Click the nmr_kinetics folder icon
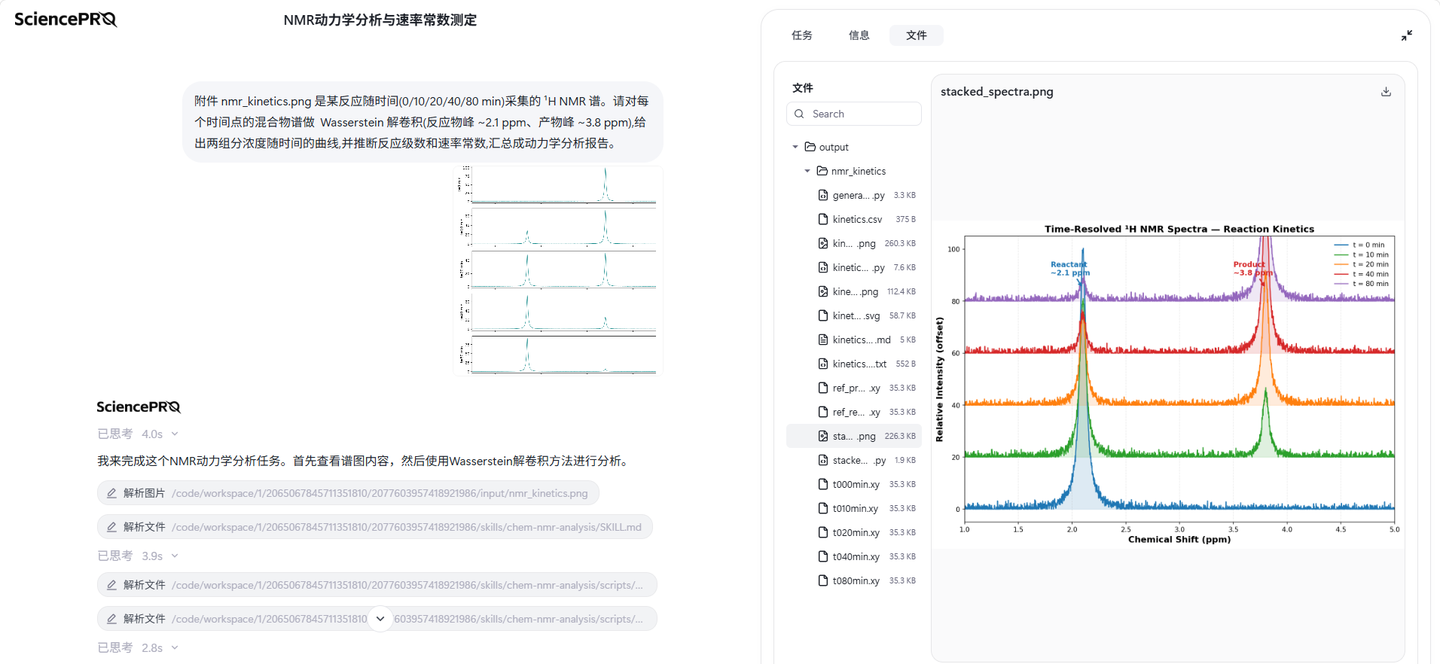The width and height of the screenshot is (1440, 664). pyautogui.click(x=823, y=171)
